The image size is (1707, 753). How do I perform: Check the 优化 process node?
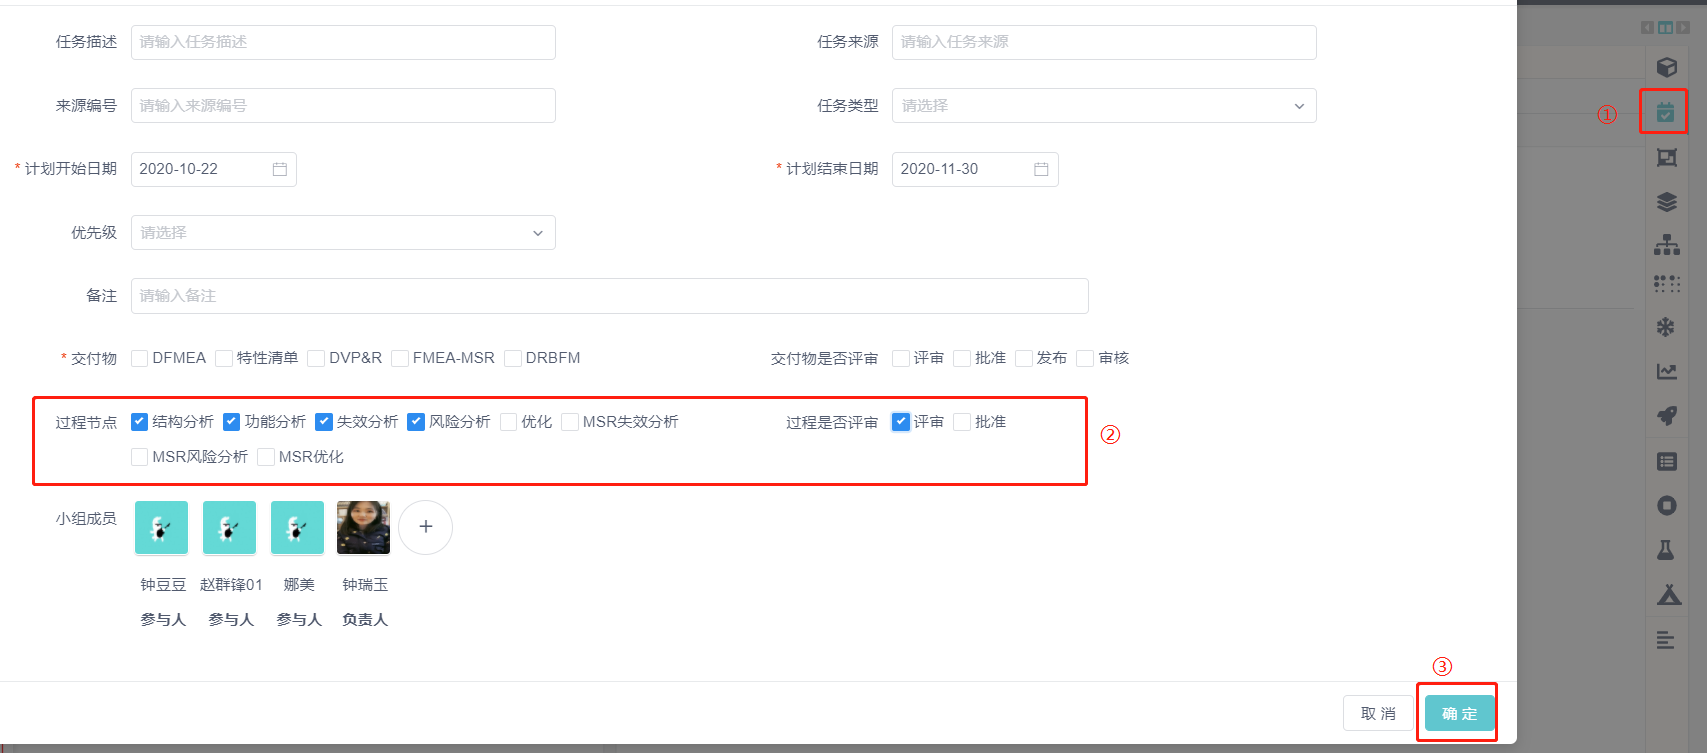[x=508, y=422]
